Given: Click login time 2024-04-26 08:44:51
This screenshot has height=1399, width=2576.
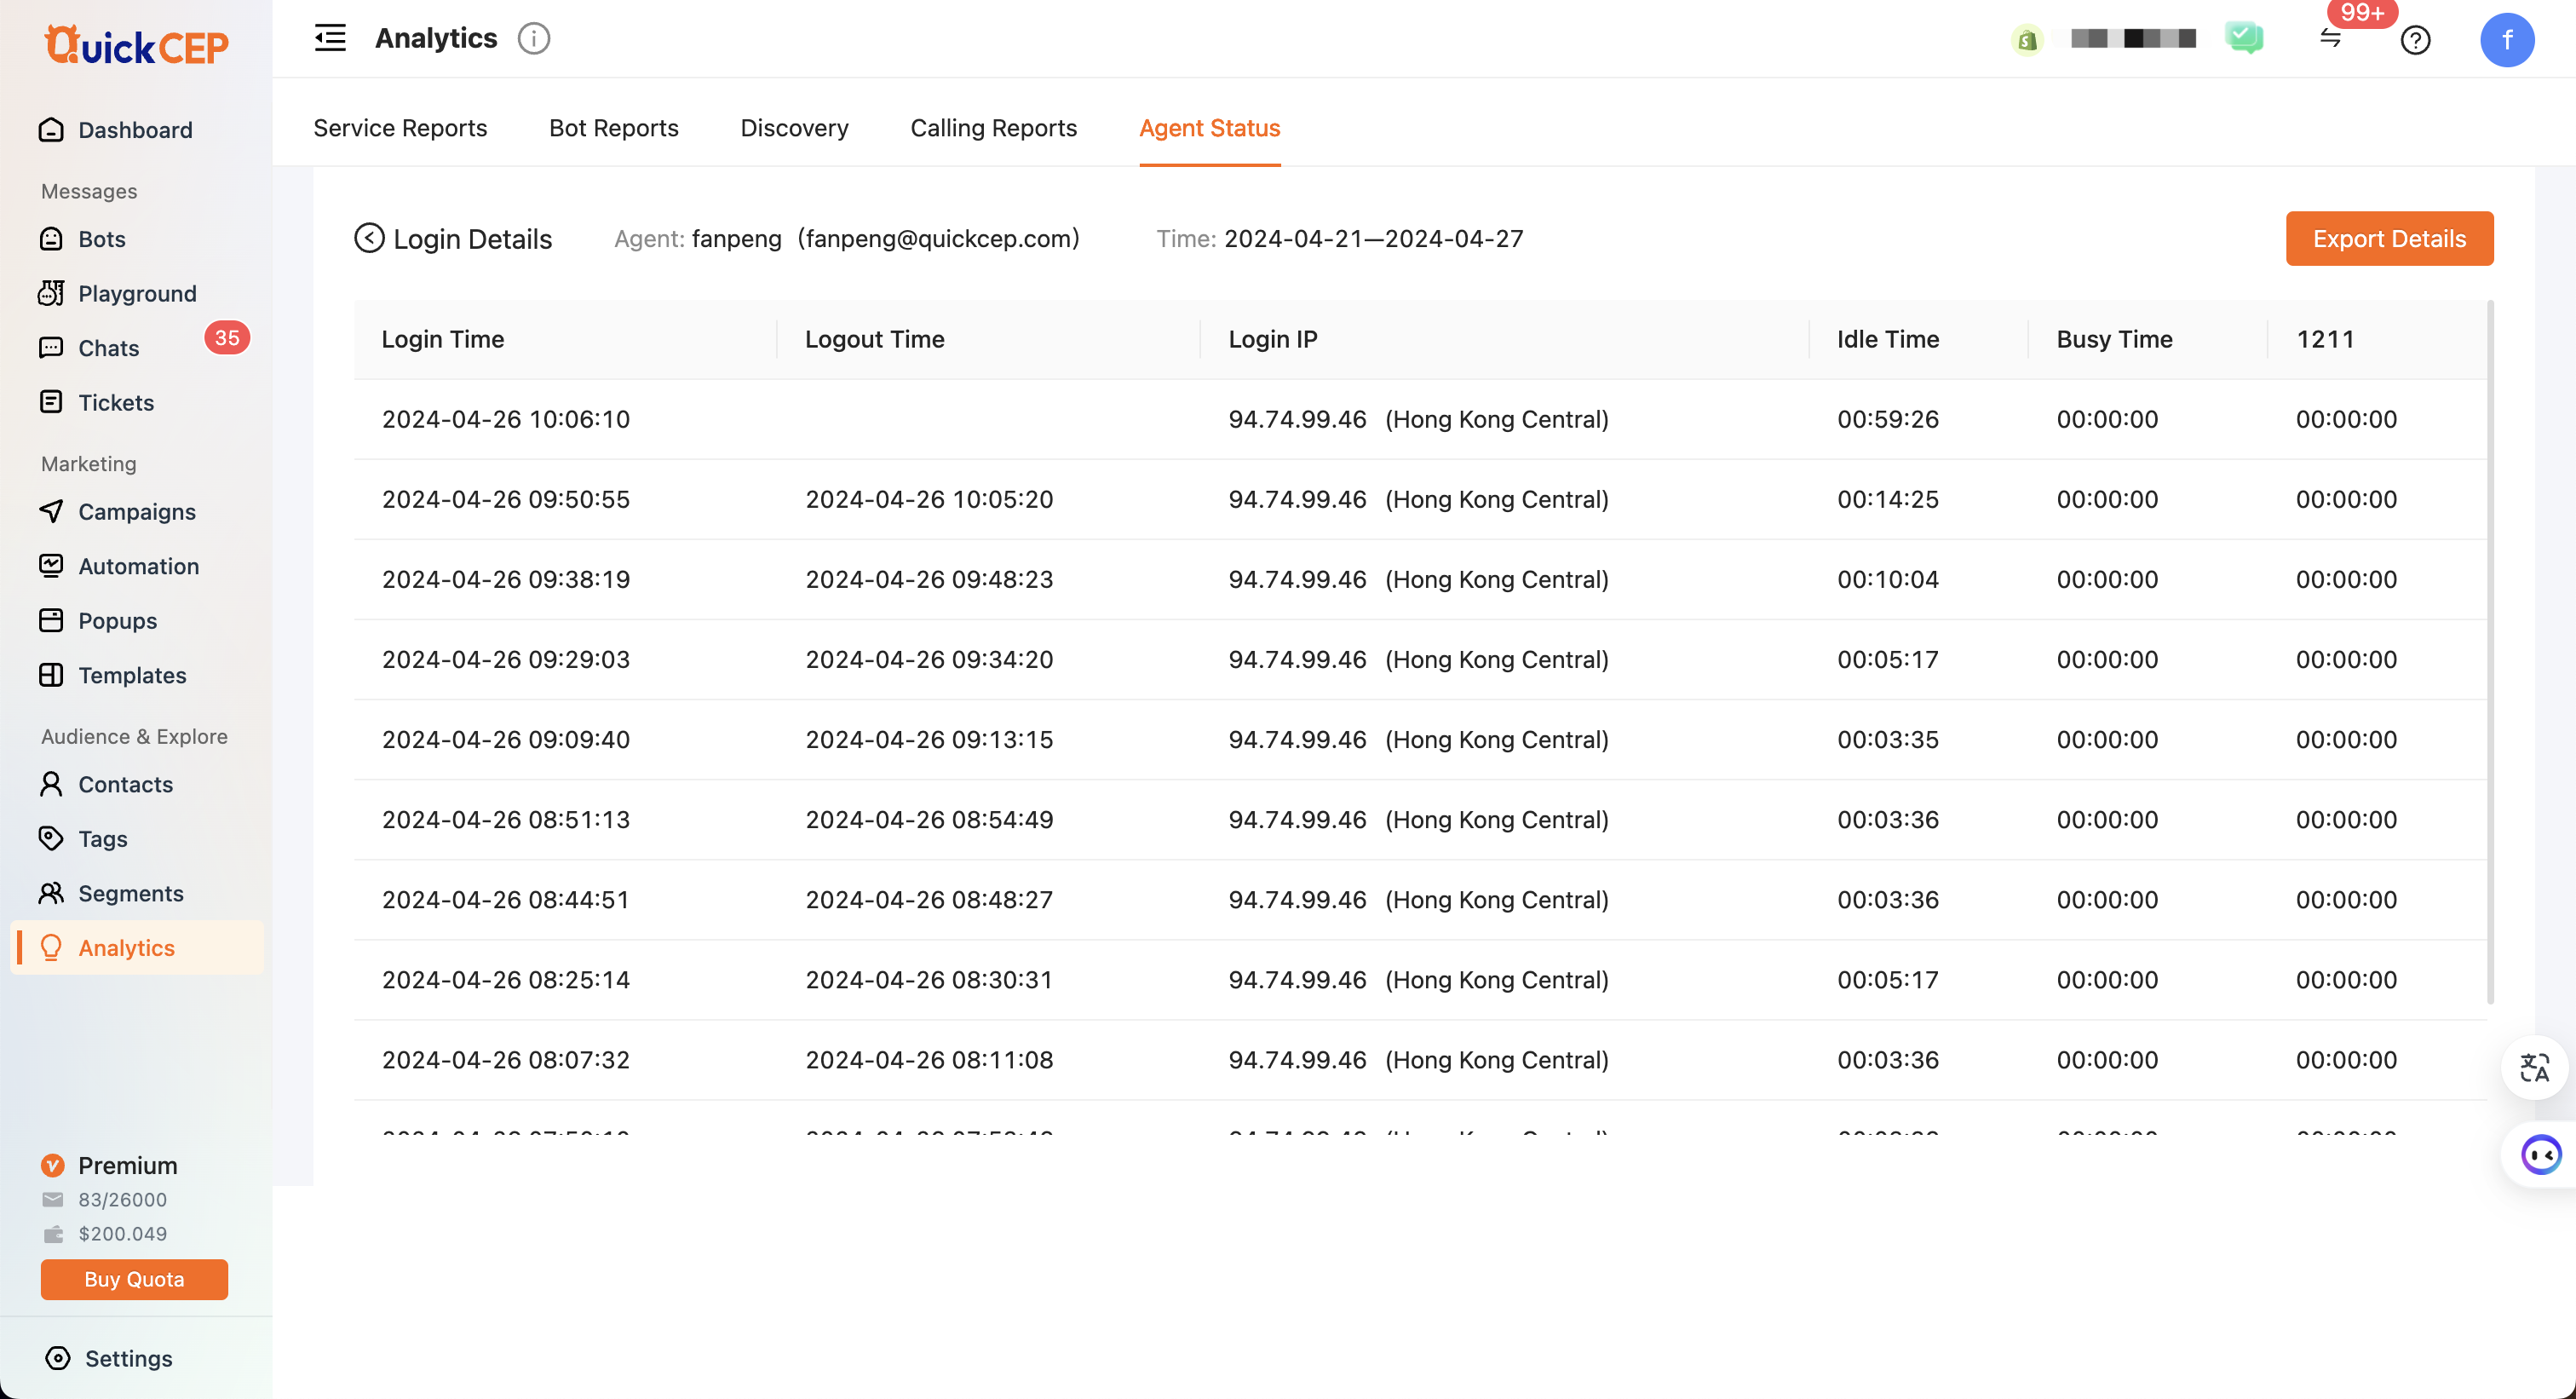Looking at the screenshot, I should click(x=506, y=899).
